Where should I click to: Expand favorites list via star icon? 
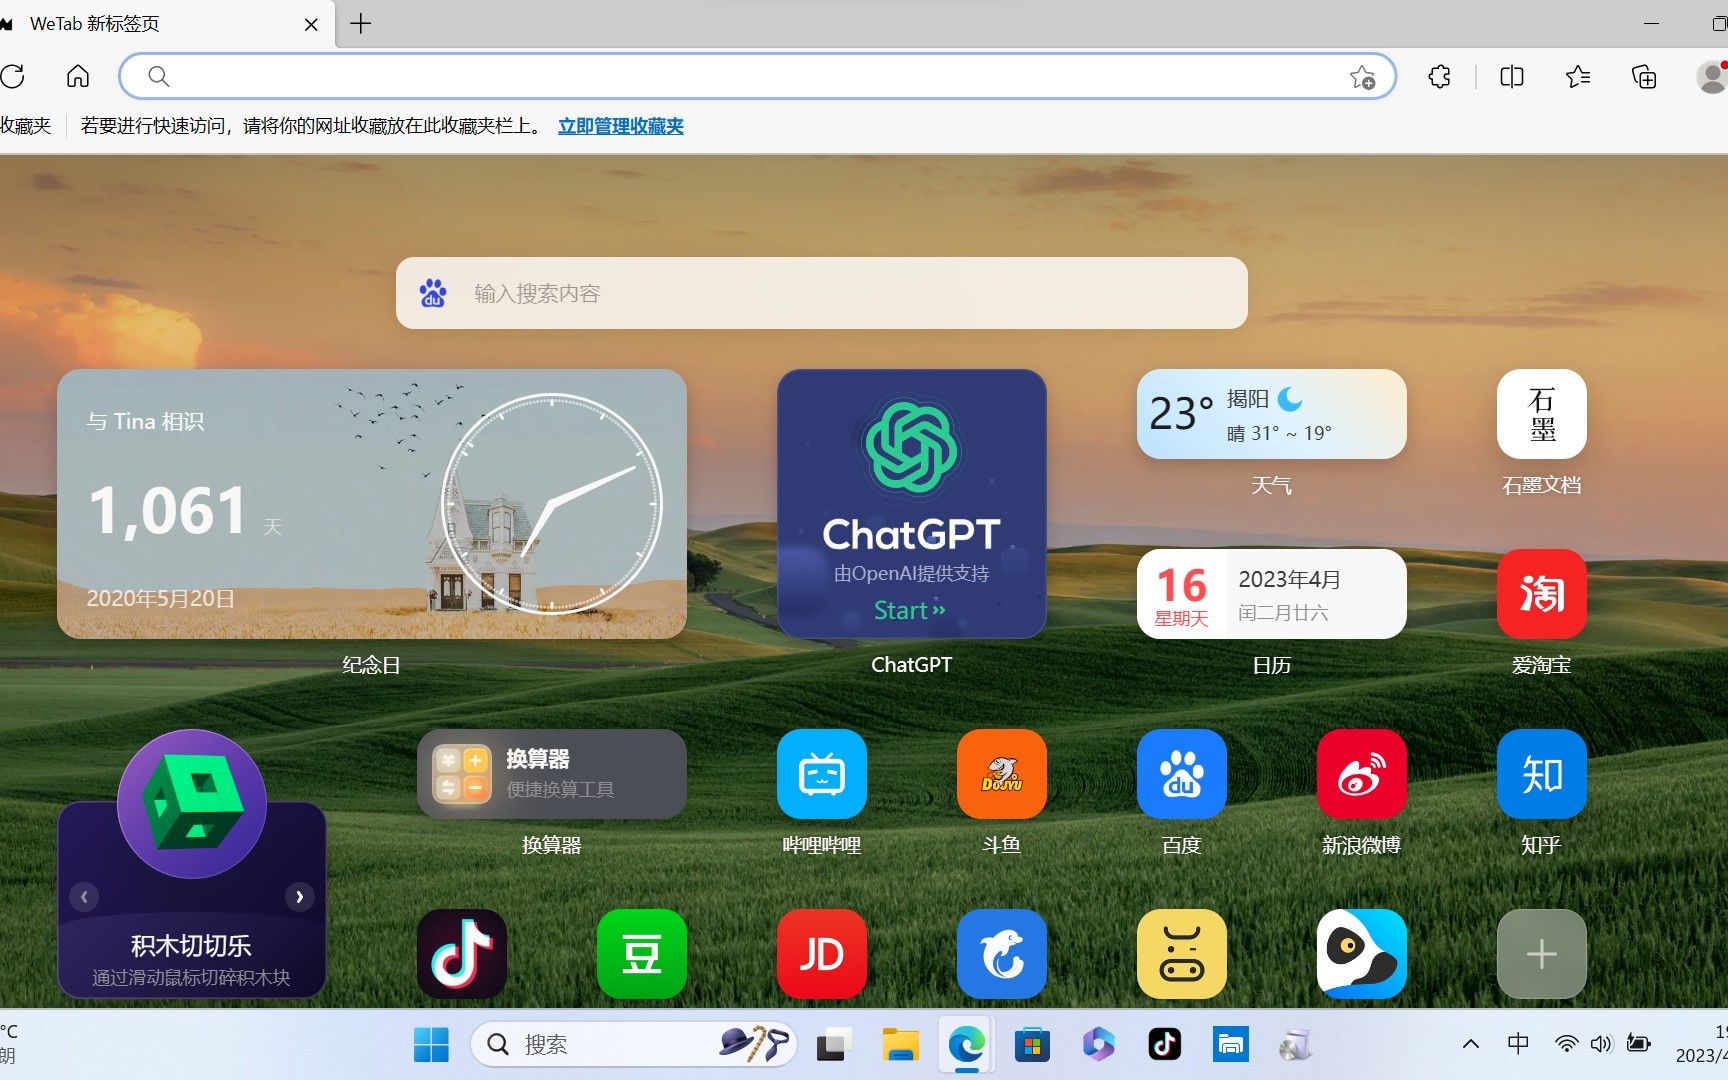pyautogui.click(x=1578, y=76)
